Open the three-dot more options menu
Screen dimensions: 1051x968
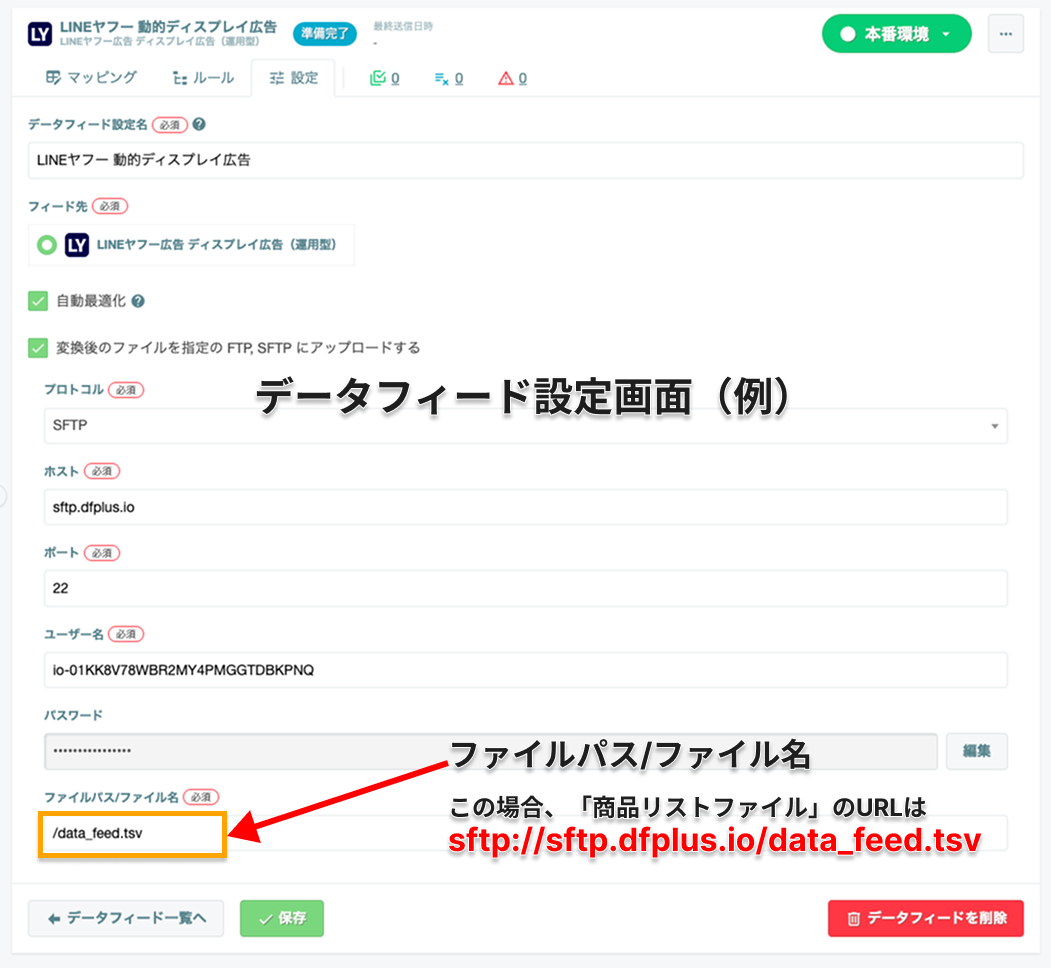click(x=1005, y=34)
